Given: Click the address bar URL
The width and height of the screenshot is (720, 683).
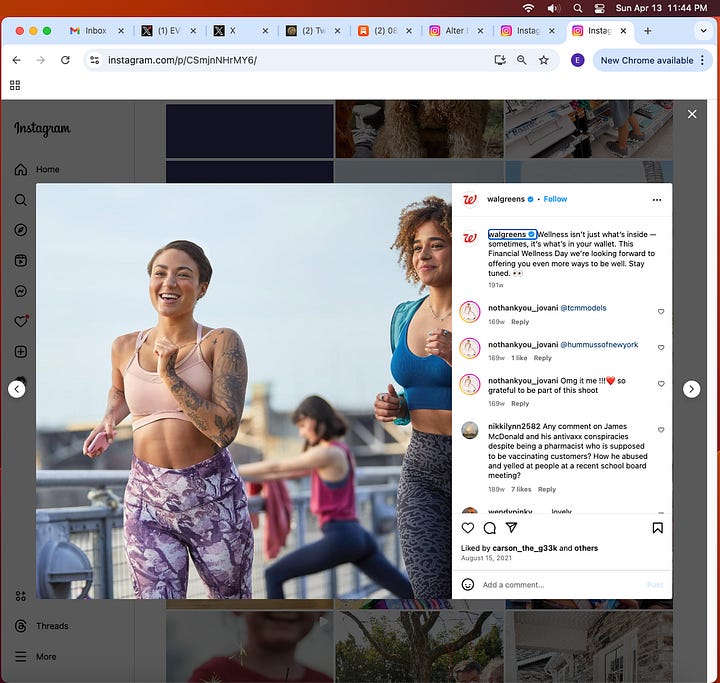Looking at the screenshot, I should [x=182, y=60].
